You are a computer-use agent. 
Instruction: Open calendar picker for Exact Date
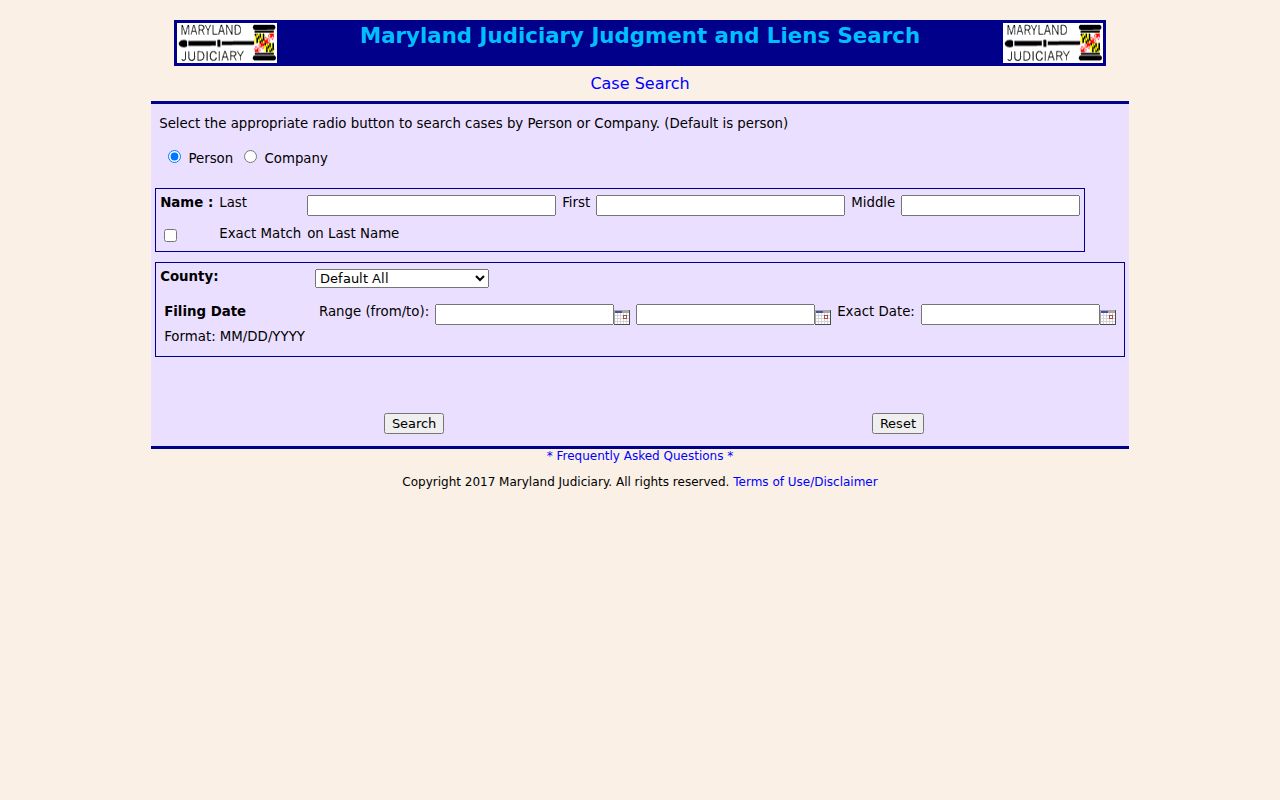click(1108, 317)
